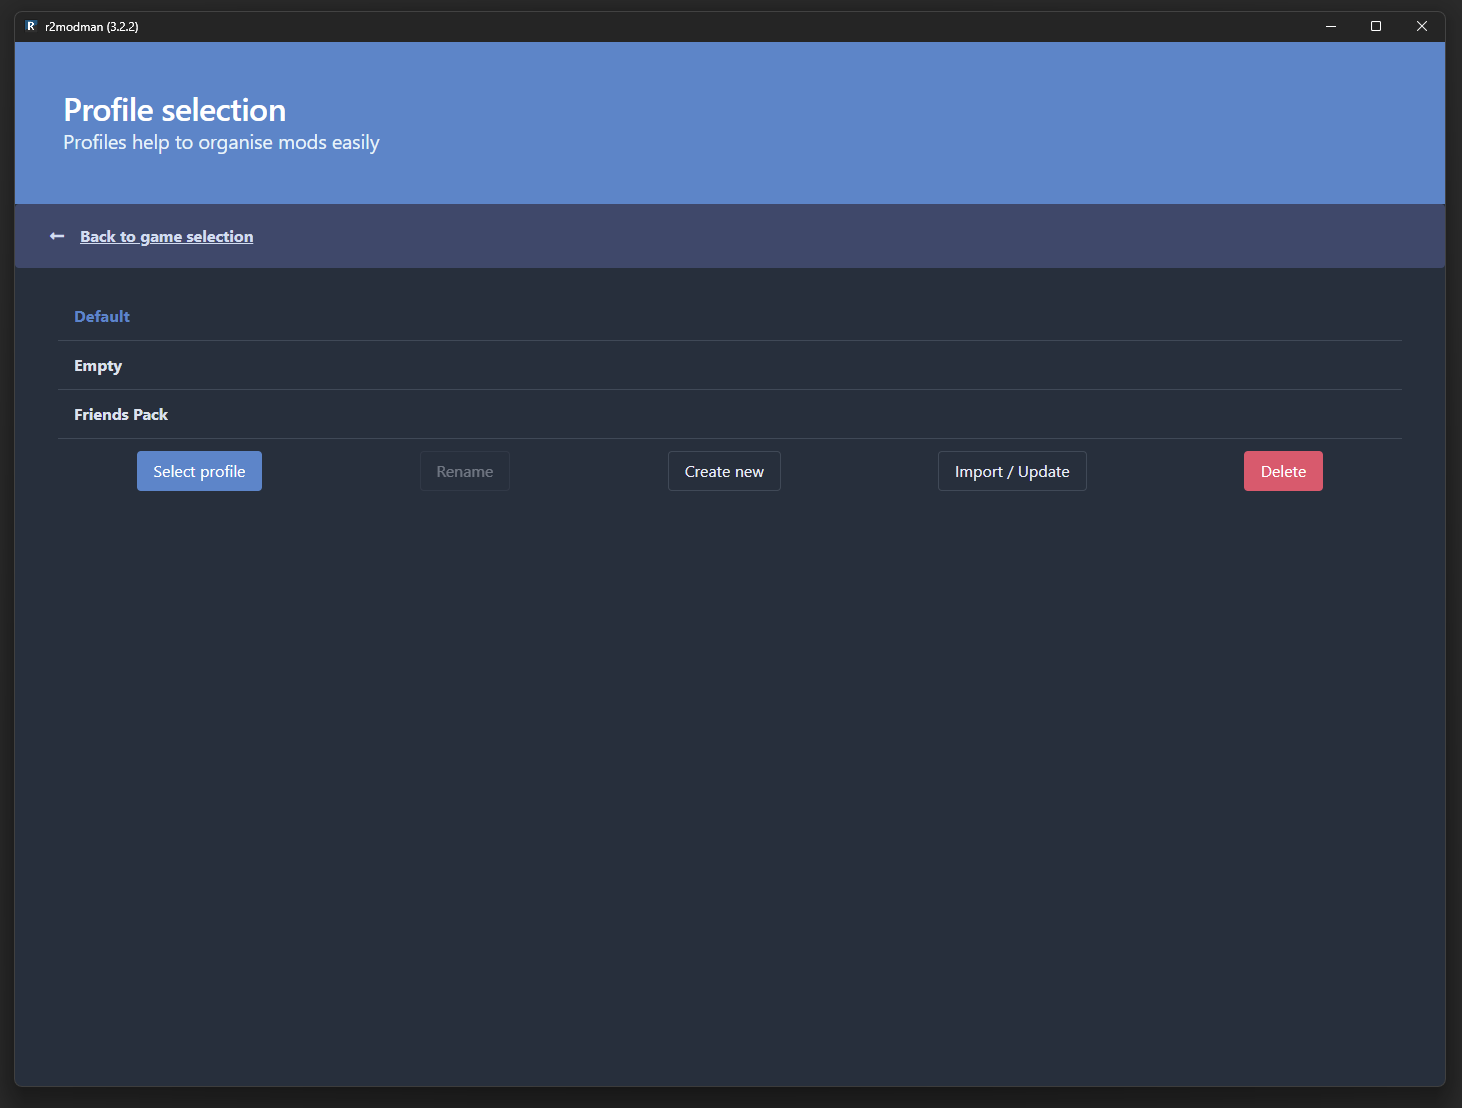The height and width of the screenshot is (1108, 1462).
Task: Open the Import / Update dialog
Action: [1012, 471]
